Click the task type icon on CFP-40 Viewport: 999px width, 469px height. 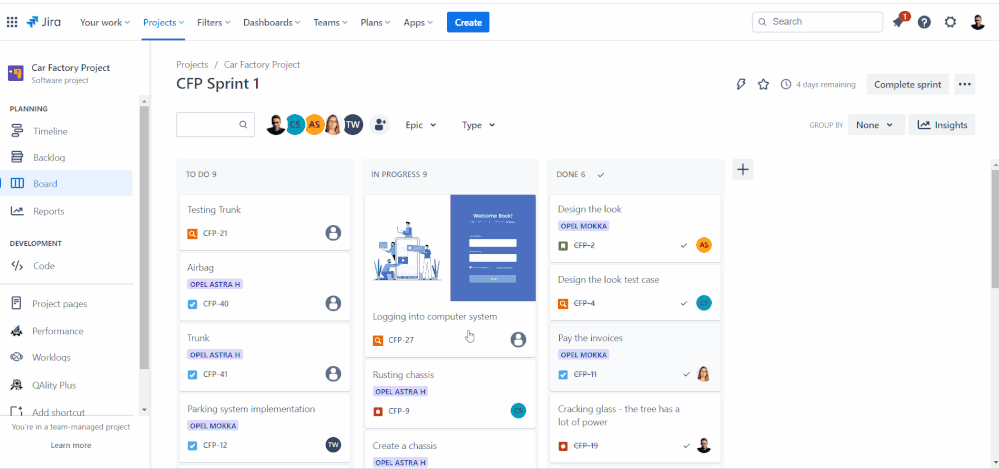(x=192, y=304)
